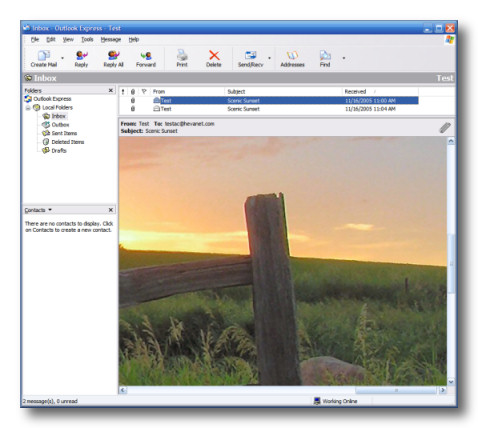Open the Addresses book
This screenshot has width=478, height=428.
coord(292,59)
